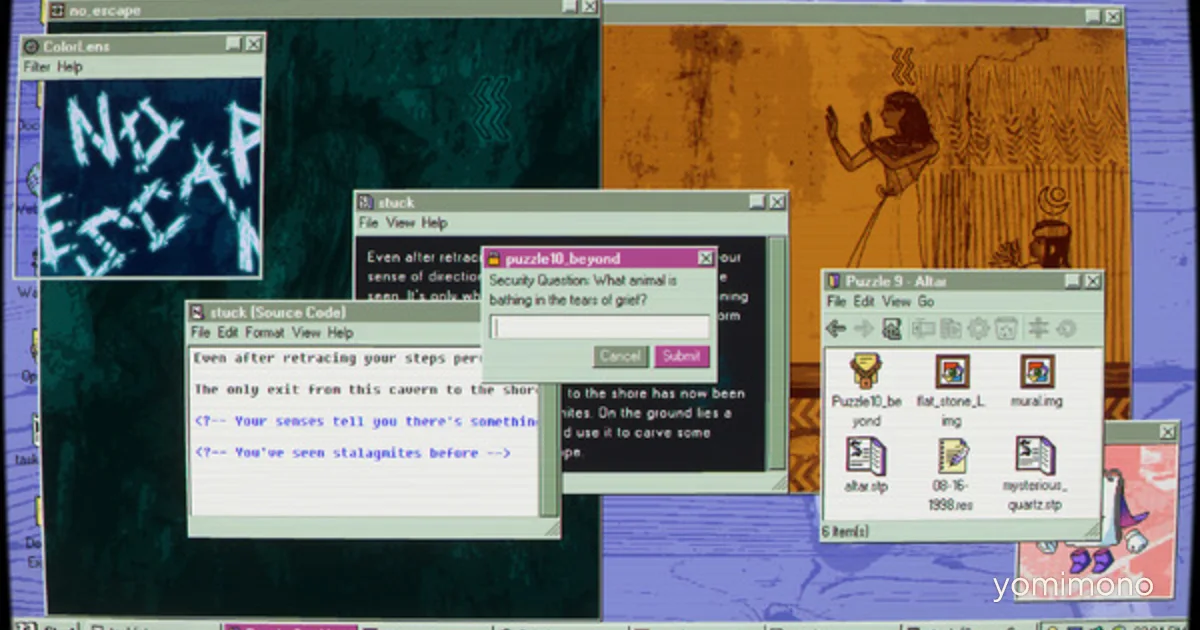Open the mysterious_quartz.stp file
This screenshot has width=1200, height=630.
1034,455
